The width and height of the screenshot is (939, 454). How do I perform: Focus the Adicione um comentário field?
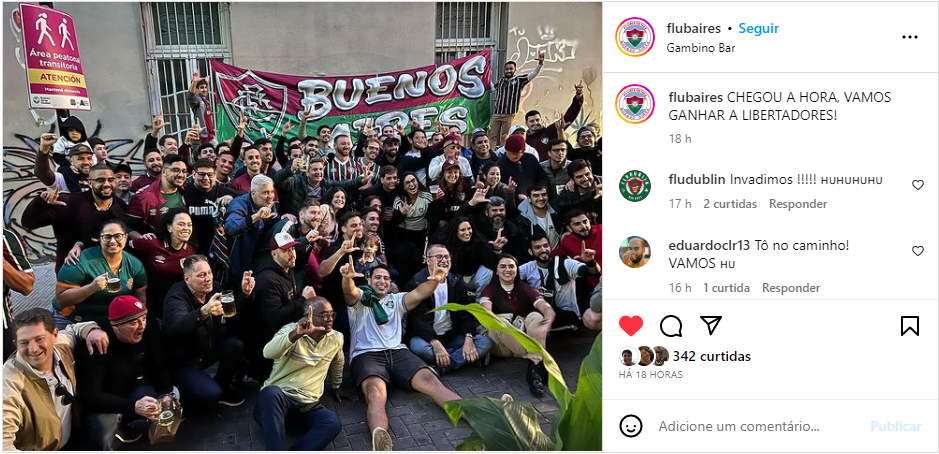pos(739,426)
